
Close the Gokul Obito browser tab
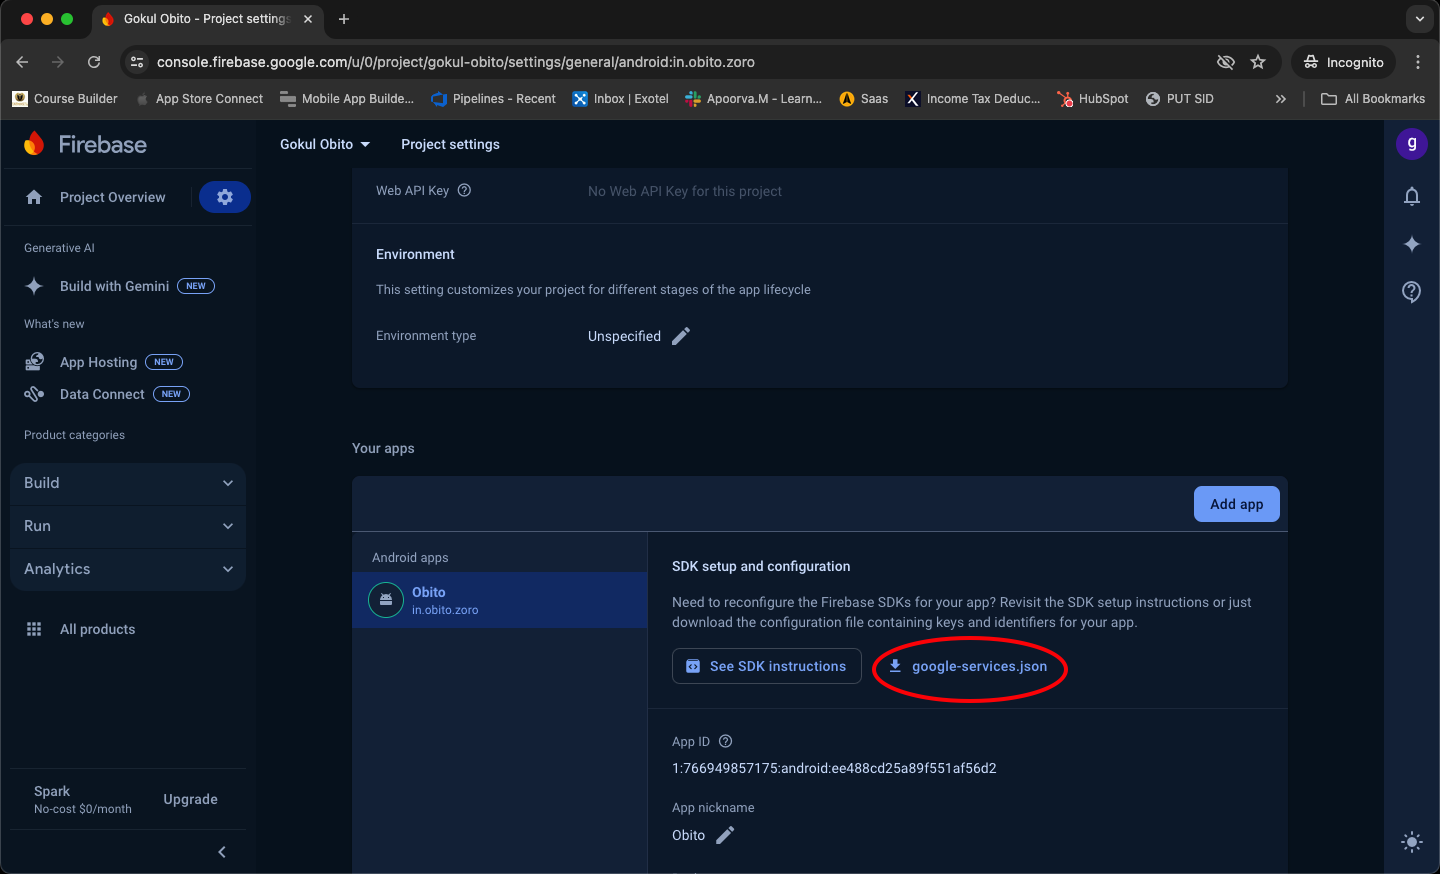pyautogui.click(x=308, y=19)
